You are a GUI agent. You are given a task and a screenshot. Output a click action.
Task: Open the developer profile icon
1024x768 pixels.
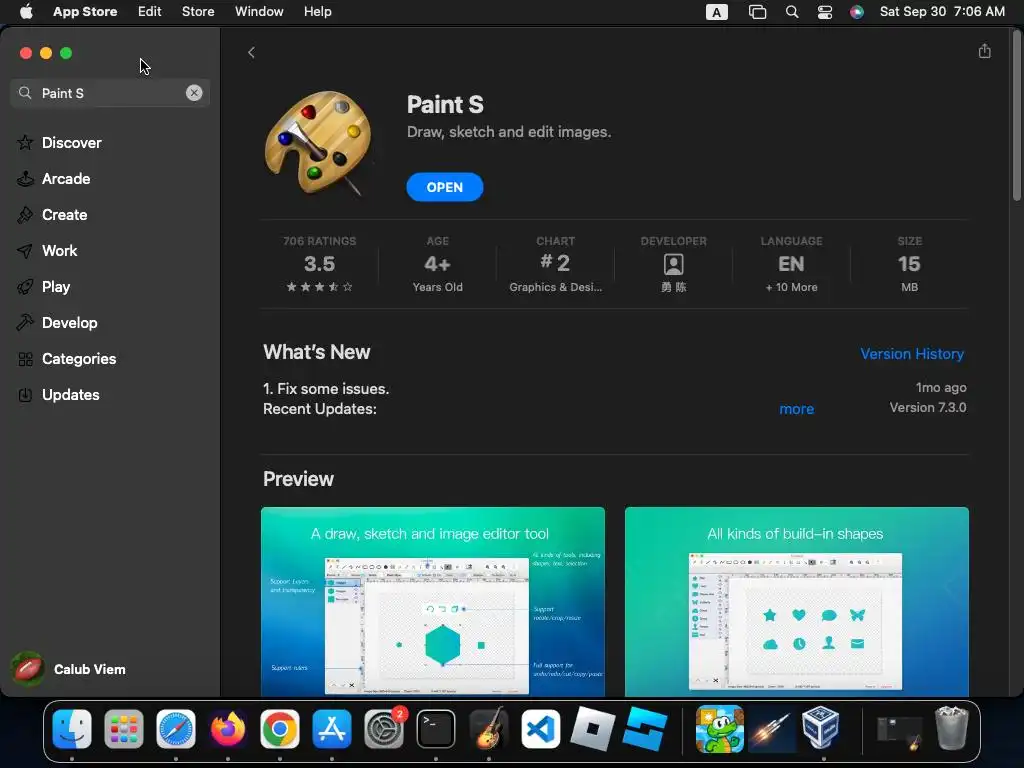(x=673, y=264)
